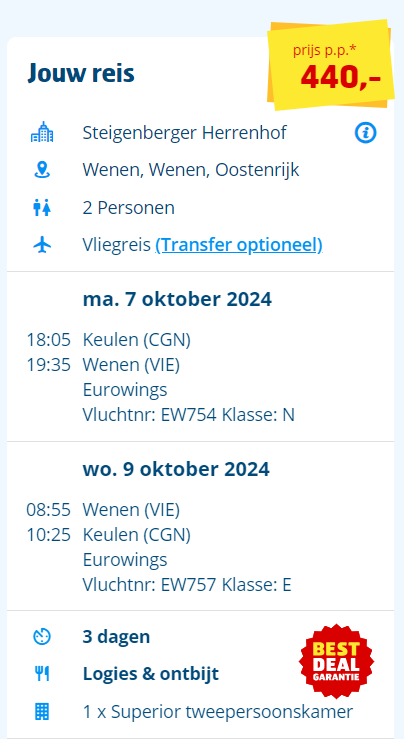Click the Superior tweepersoonskamer room text

[218, 712]
